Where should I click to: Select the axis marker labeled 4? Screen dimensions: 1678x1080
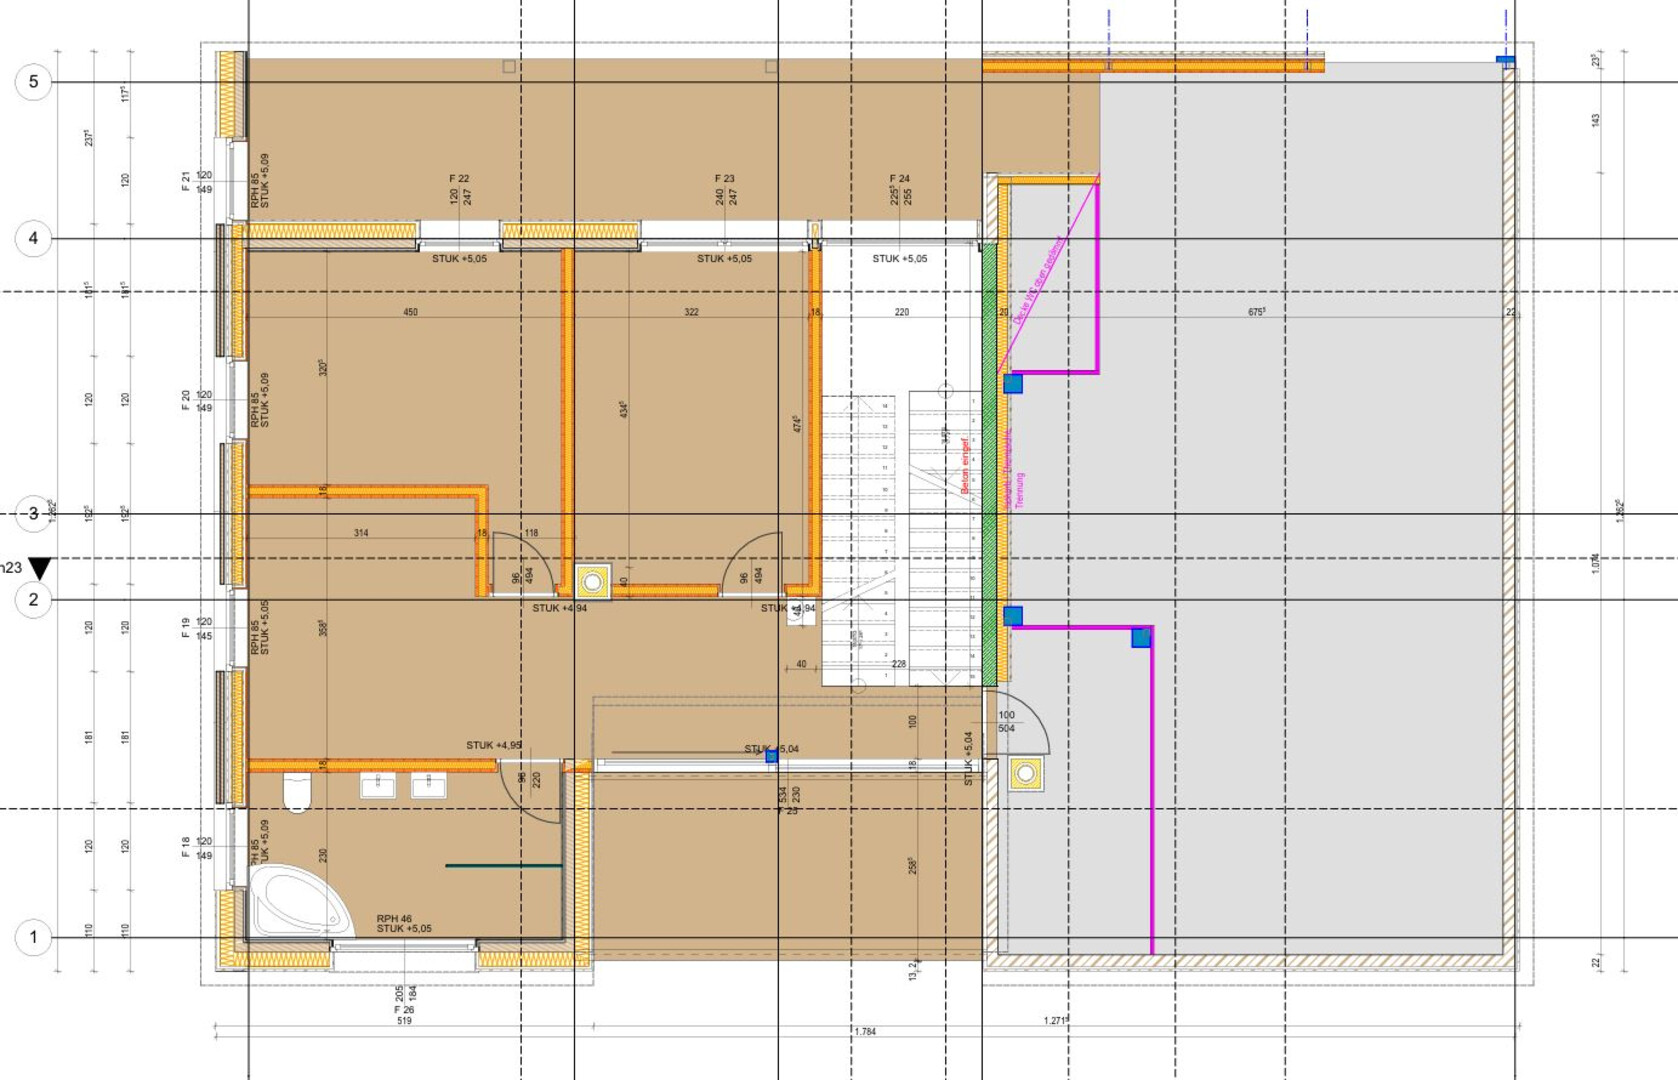click(x=33, y=239)
